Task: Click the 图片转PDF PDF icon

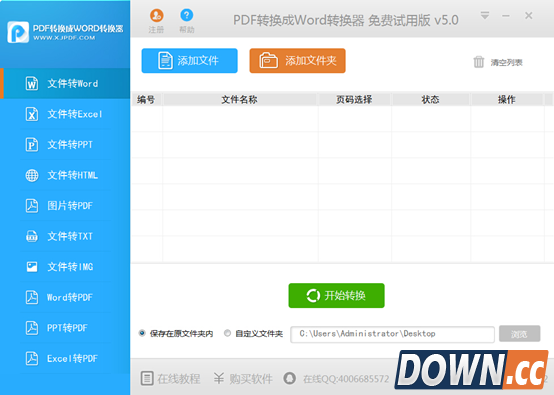Action: [32, 206]
